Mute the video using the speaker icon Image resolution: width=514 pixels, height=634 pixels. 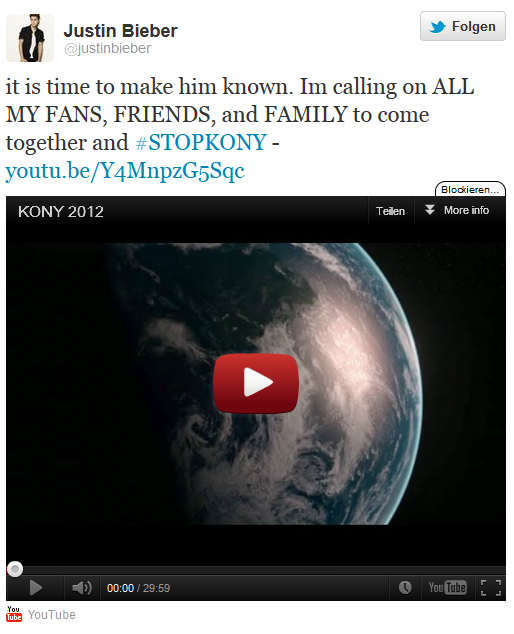point(82,588)
